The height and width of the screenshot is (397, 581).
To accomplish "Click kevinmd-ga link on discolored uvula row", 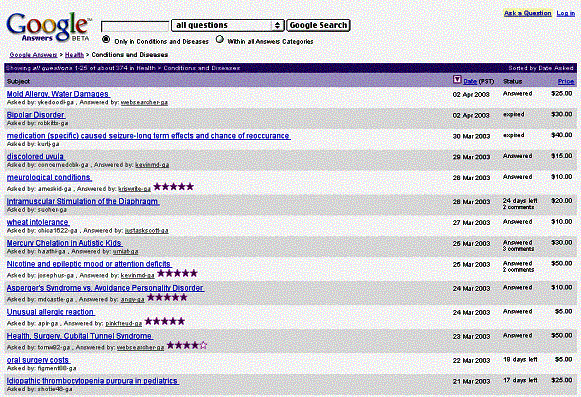I will (x=152, y=165).
